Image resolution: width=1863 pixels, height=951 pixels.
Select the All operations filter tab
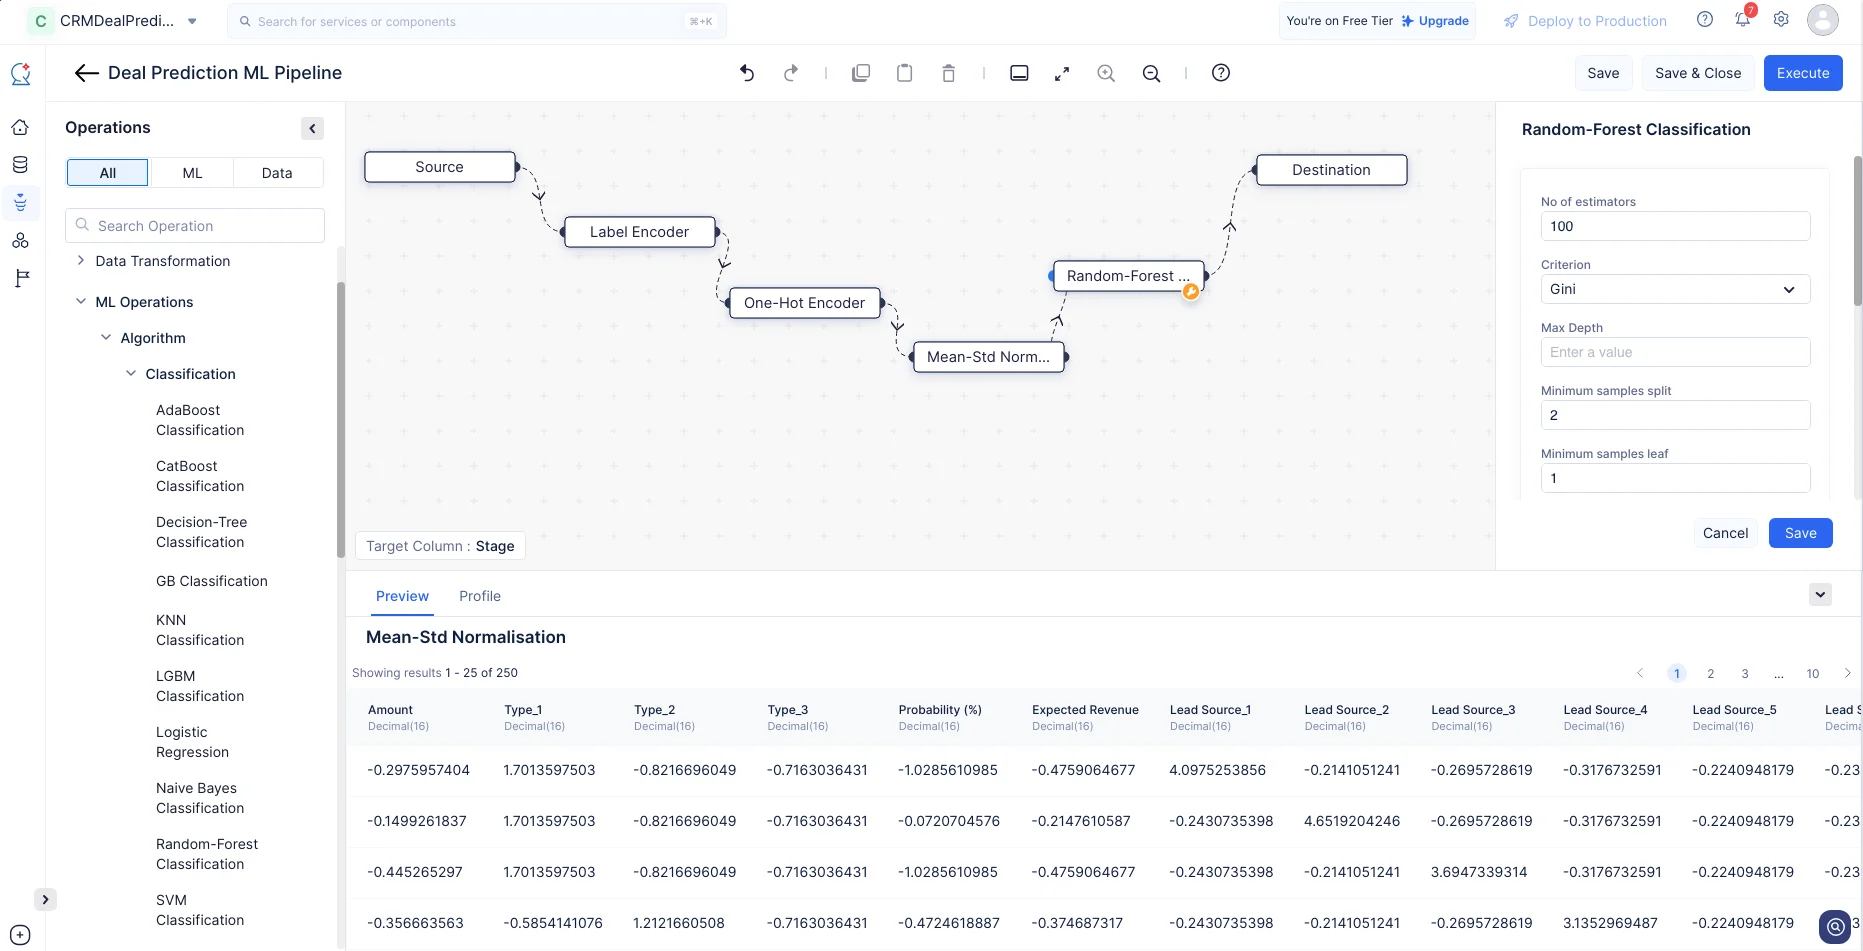point(108,173)
